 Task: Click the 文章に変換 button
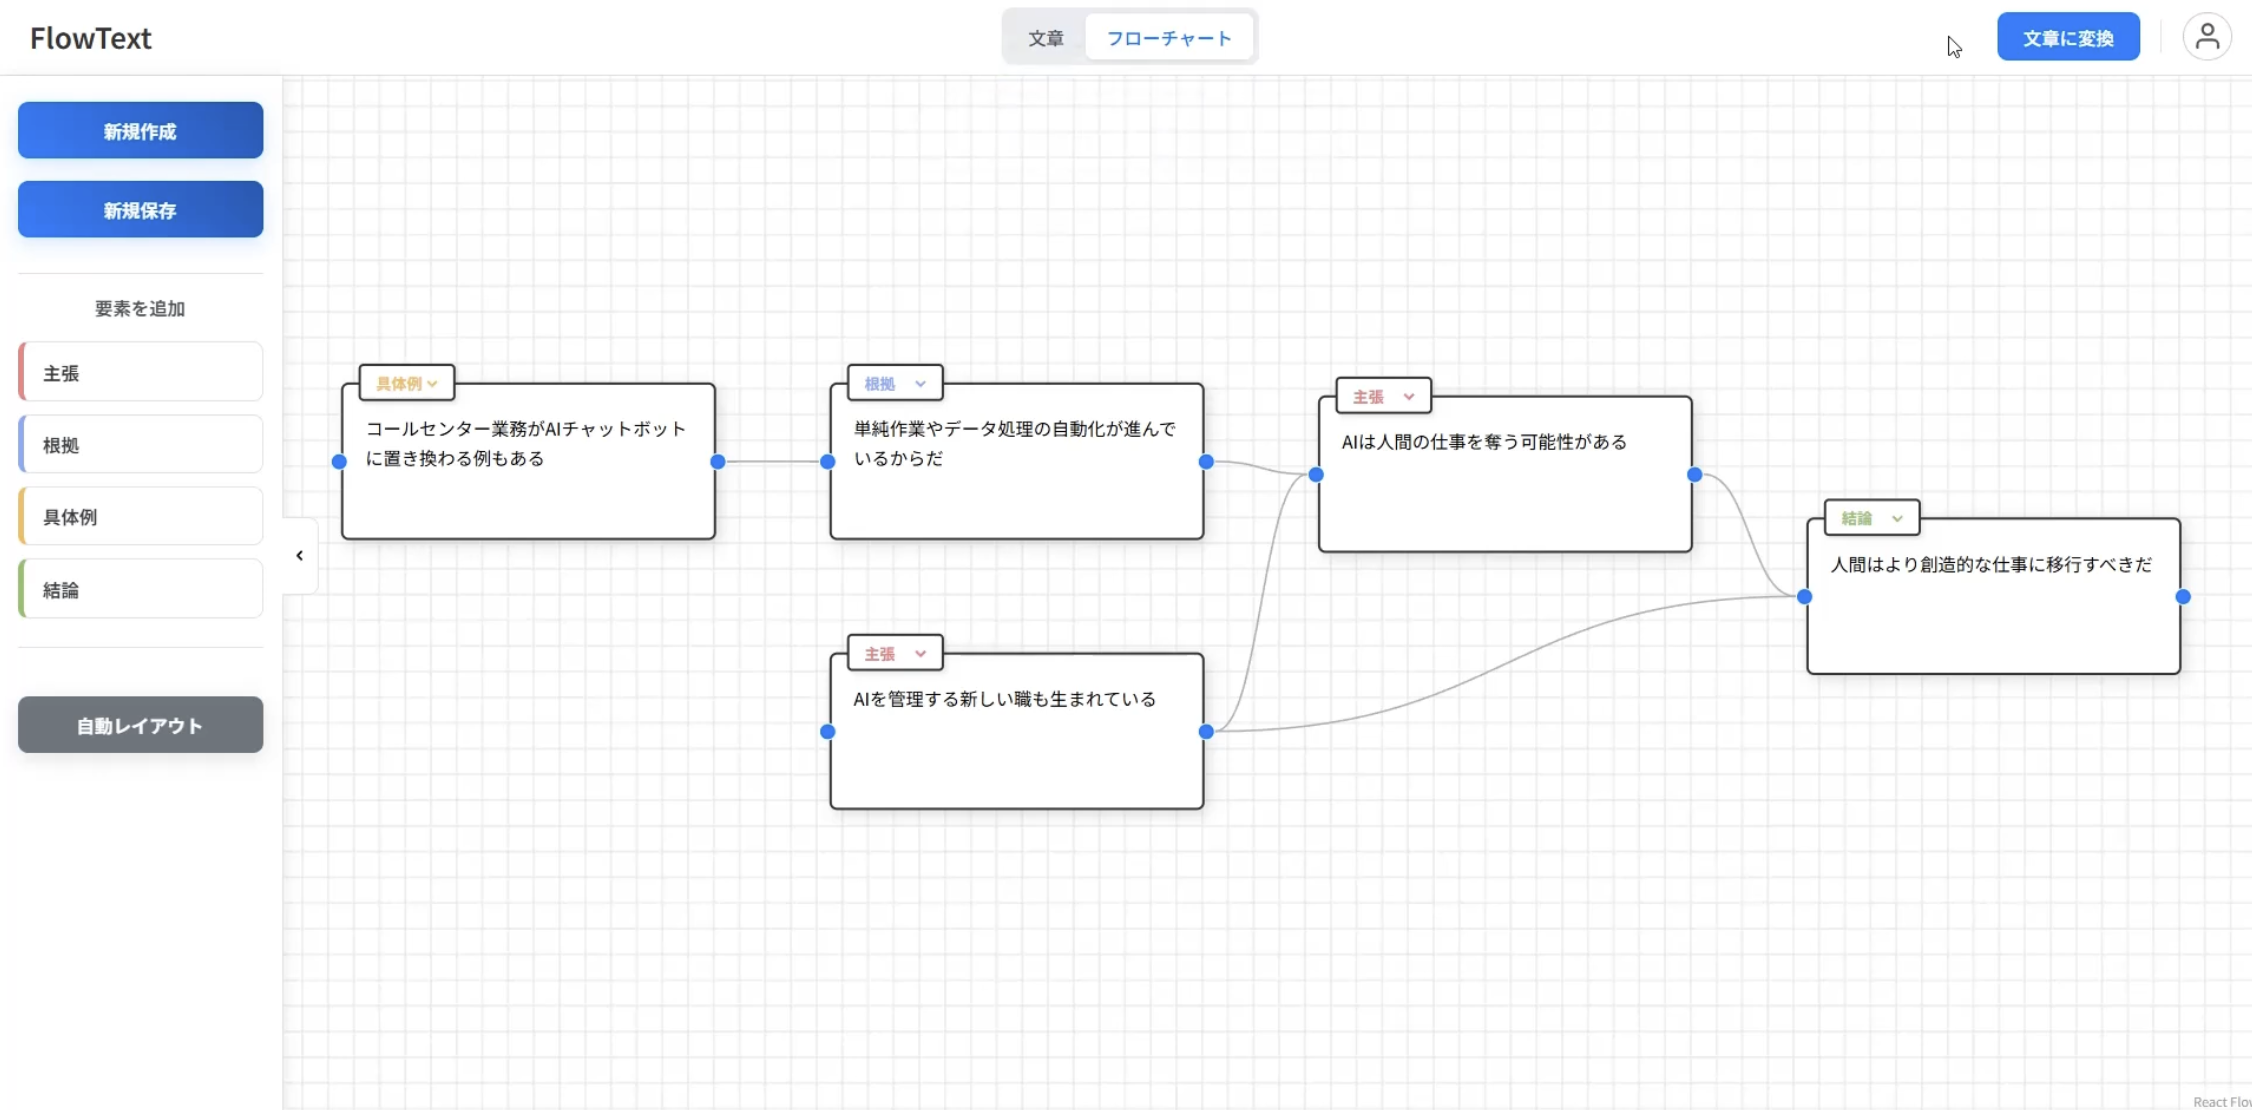(x=2068, y=36)
